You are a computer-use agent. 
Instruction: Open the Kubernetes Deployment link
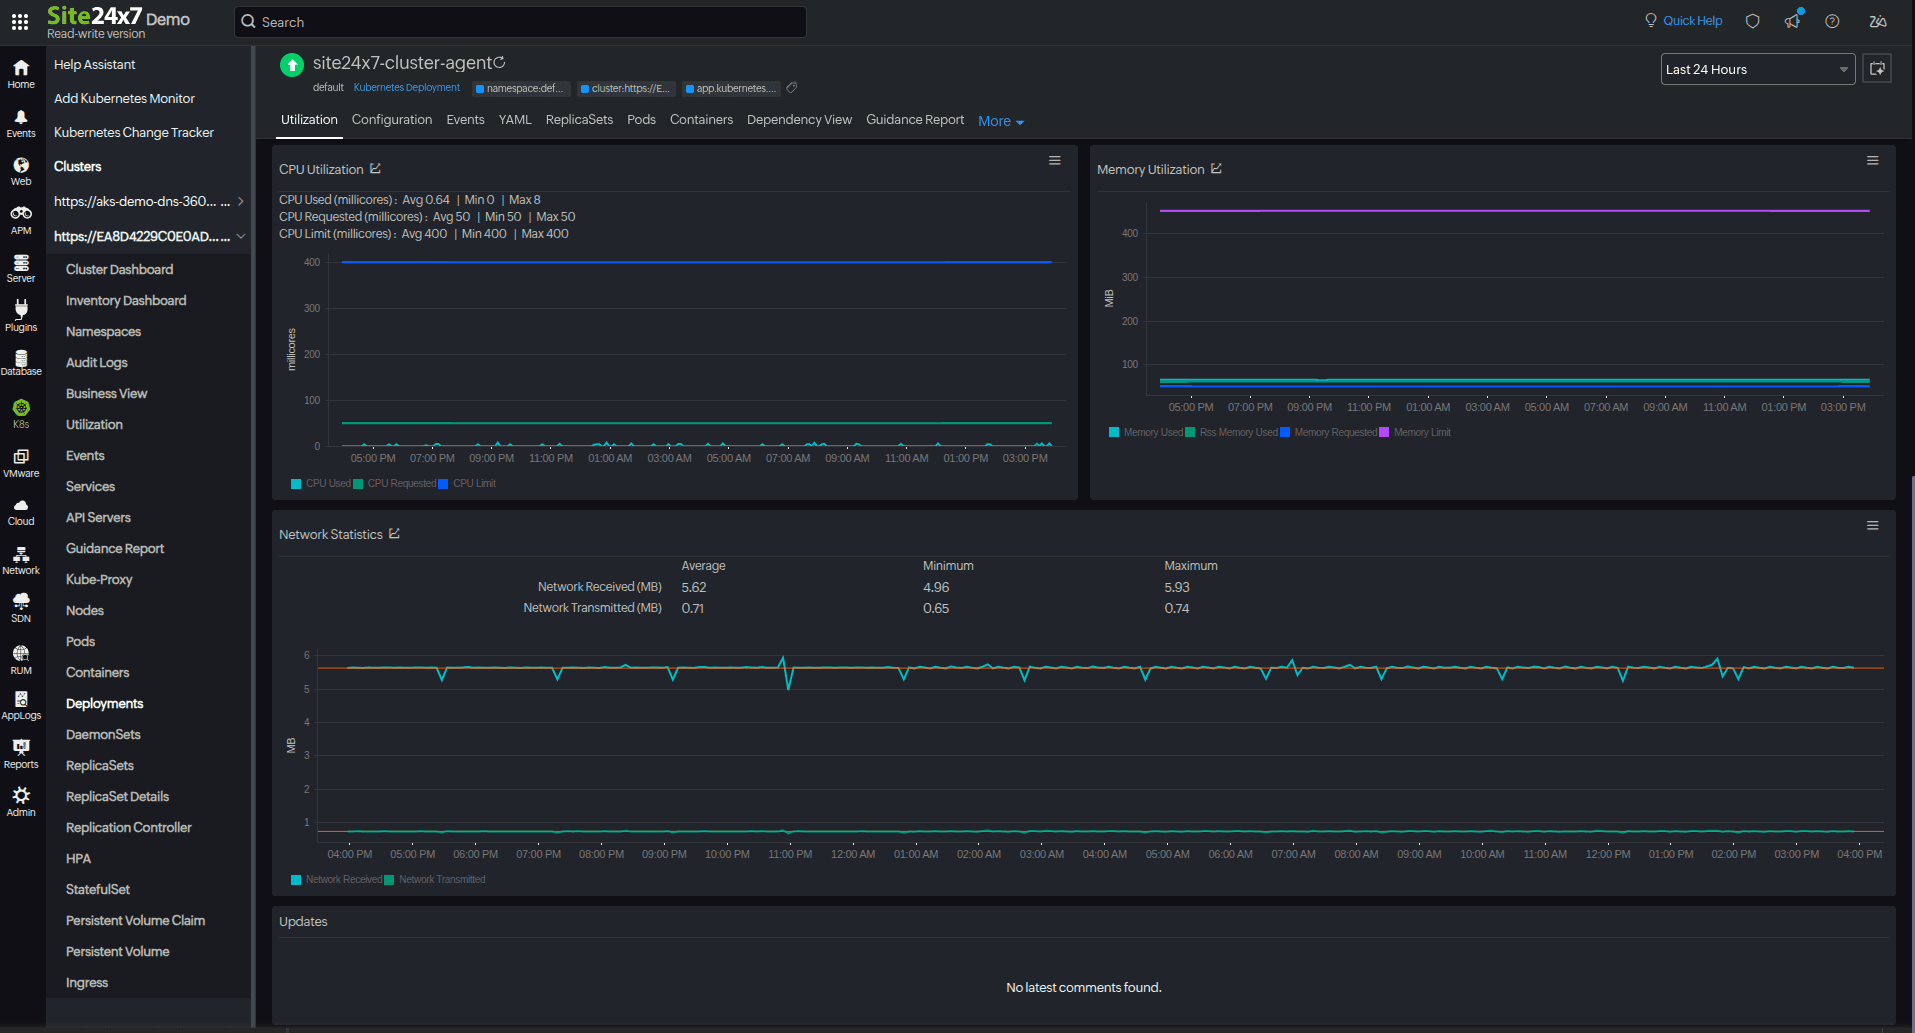[406, 88]
